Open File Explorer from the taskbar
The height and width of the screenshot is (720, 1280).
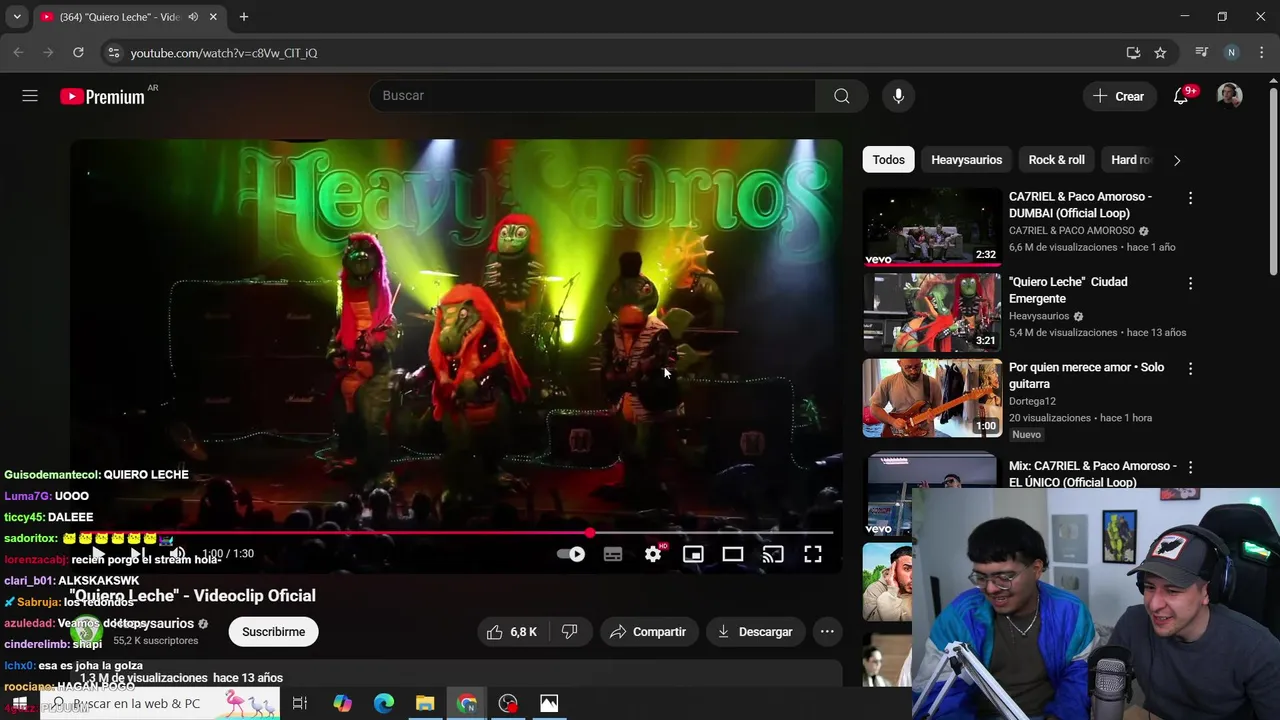click(x=425, y=704)
